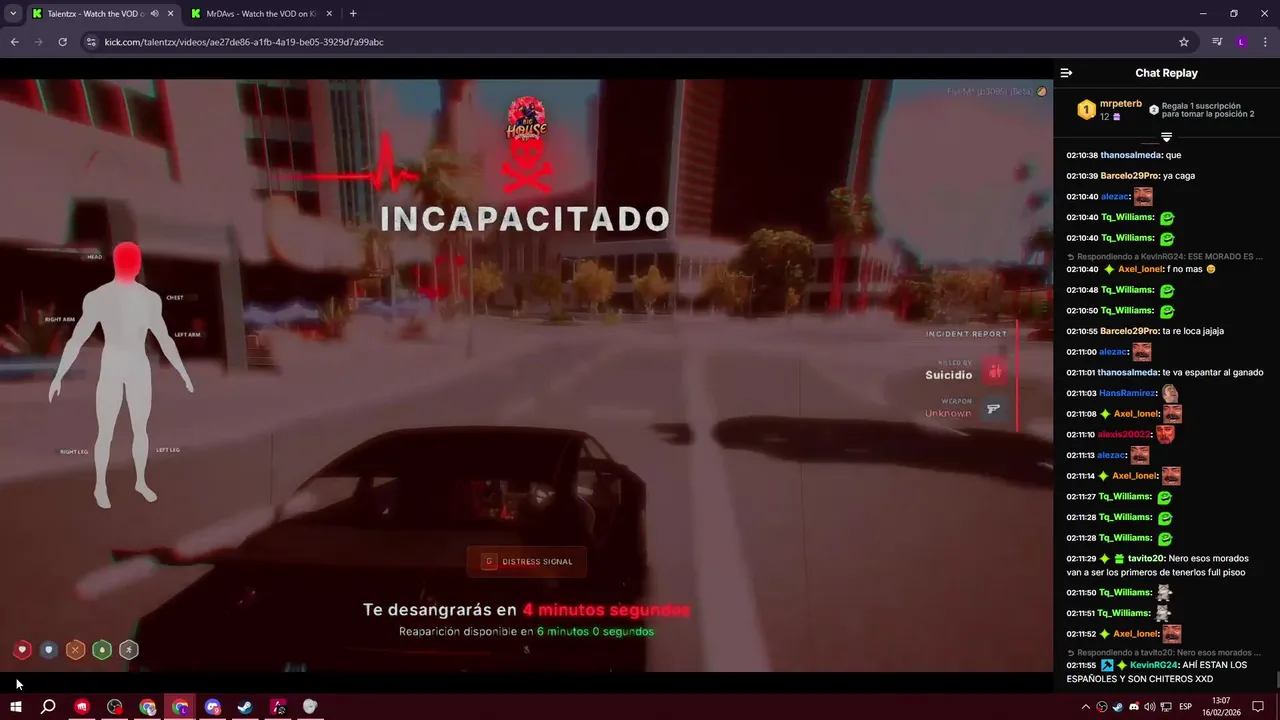Click the Suicidio killer icon
Image resolution: width=1280 pixels, height=720 pixels.
994,372
